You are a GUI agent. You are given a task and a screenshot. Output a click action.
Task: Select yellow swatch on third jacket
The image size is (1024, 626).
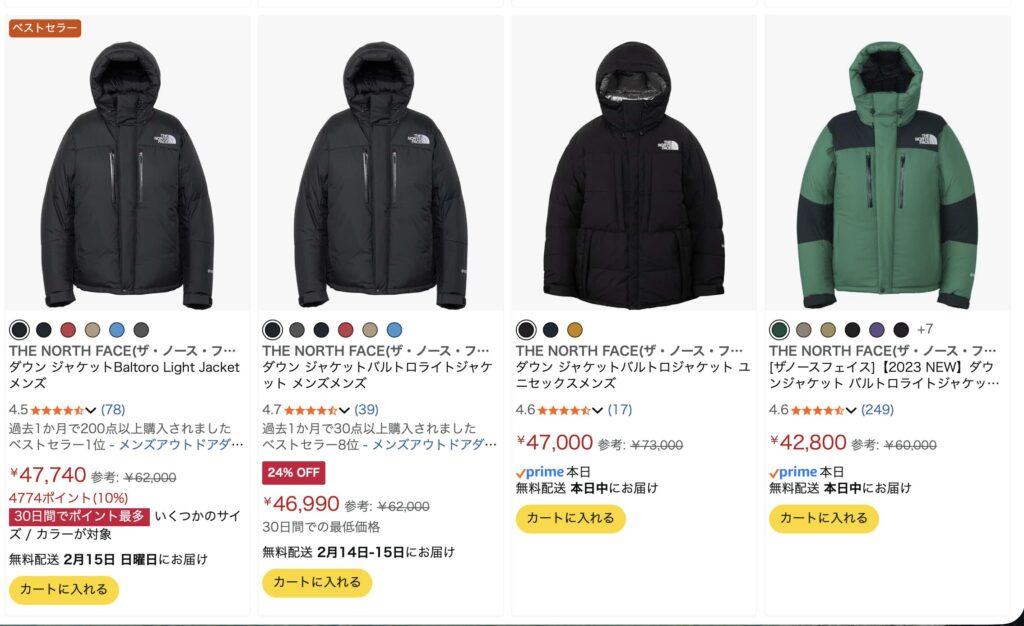click(x=575, y=330)
